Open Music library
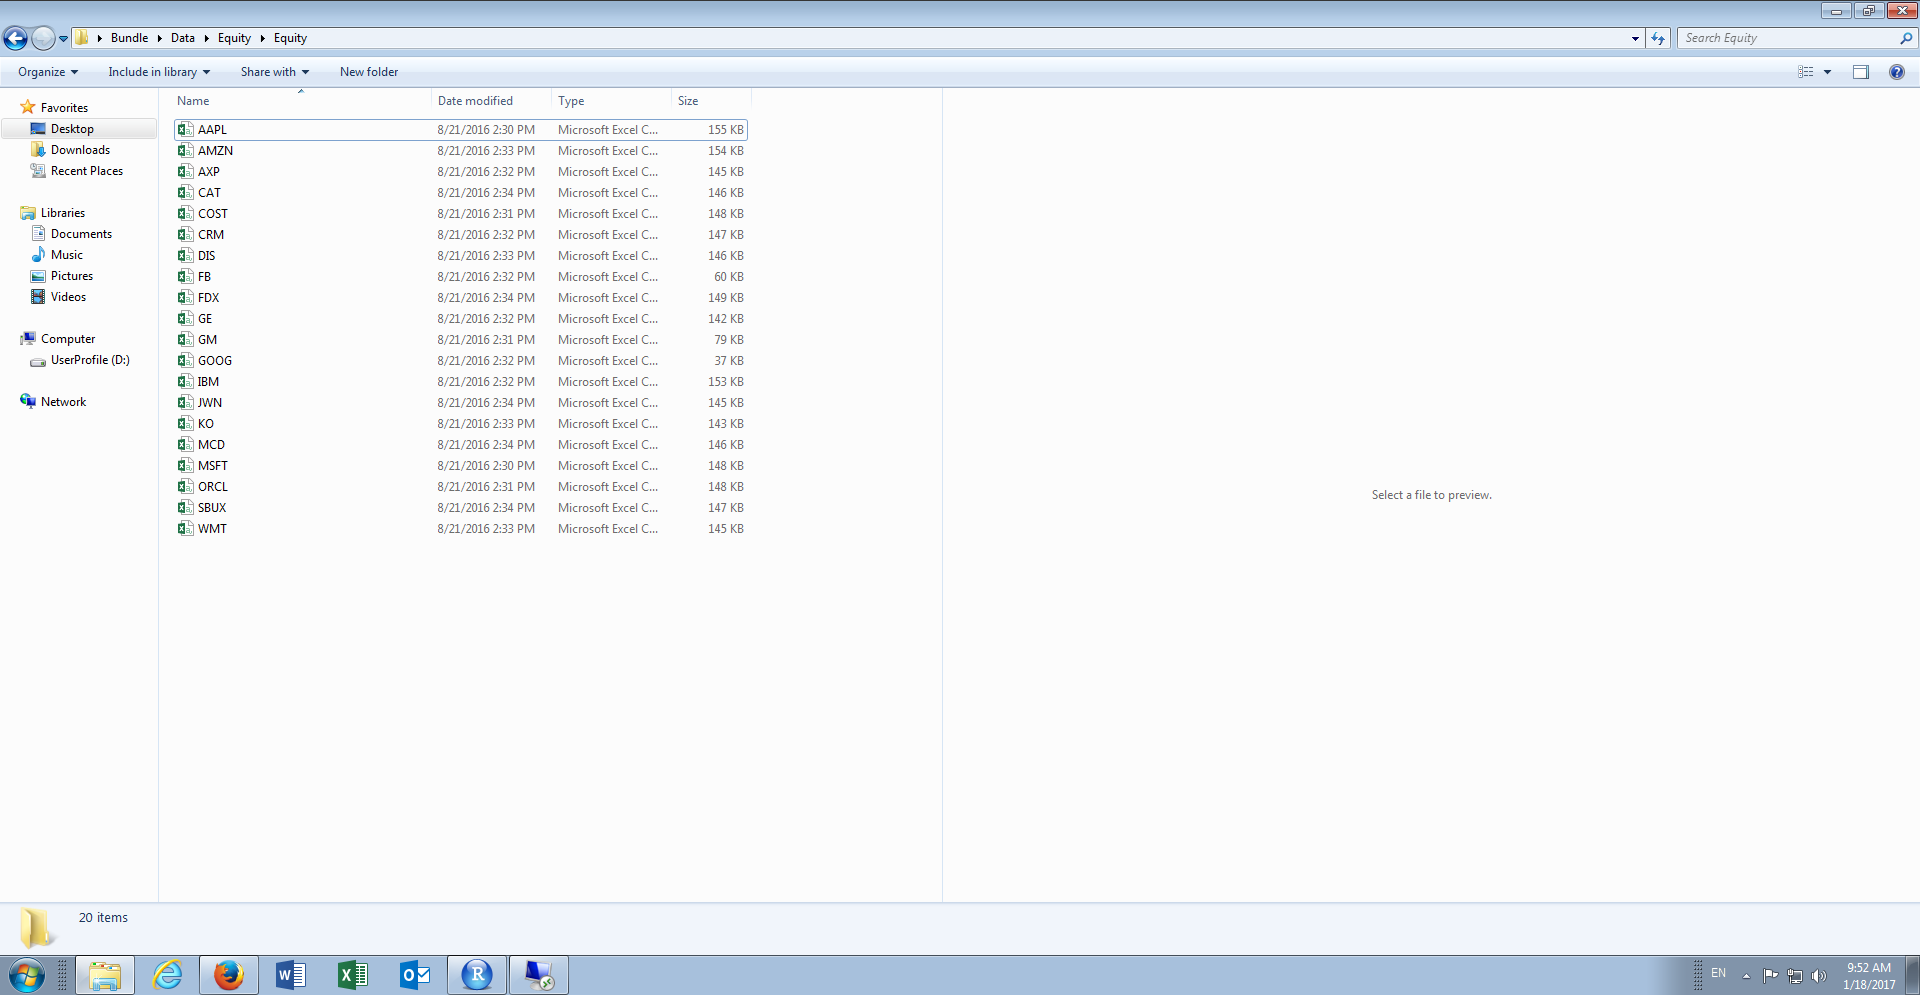Screen dimensions: 1920x995 66,255
